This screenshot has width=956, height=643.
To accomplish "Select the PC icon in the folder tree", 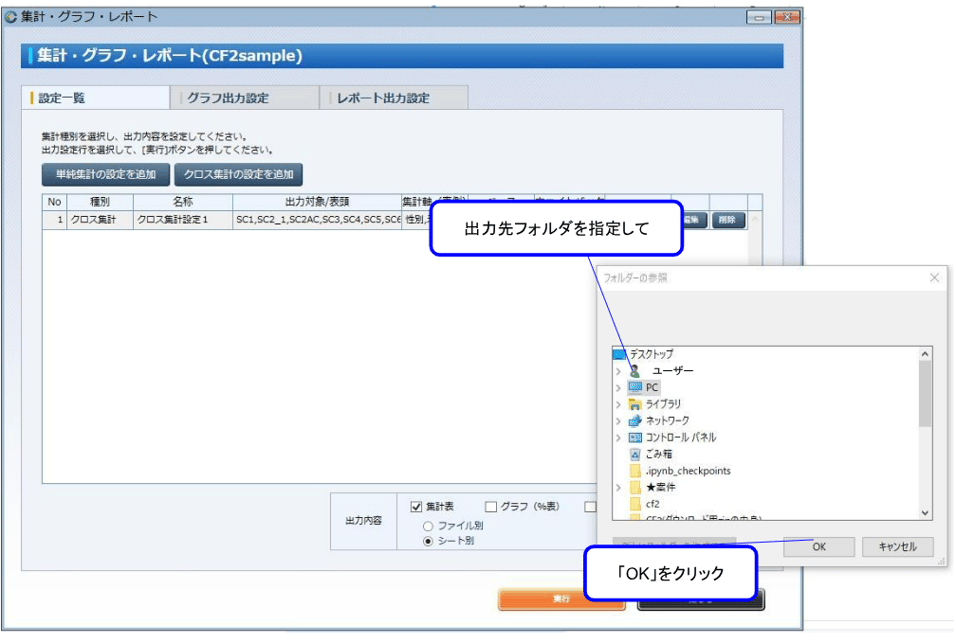I will click(x=635, y=387).
